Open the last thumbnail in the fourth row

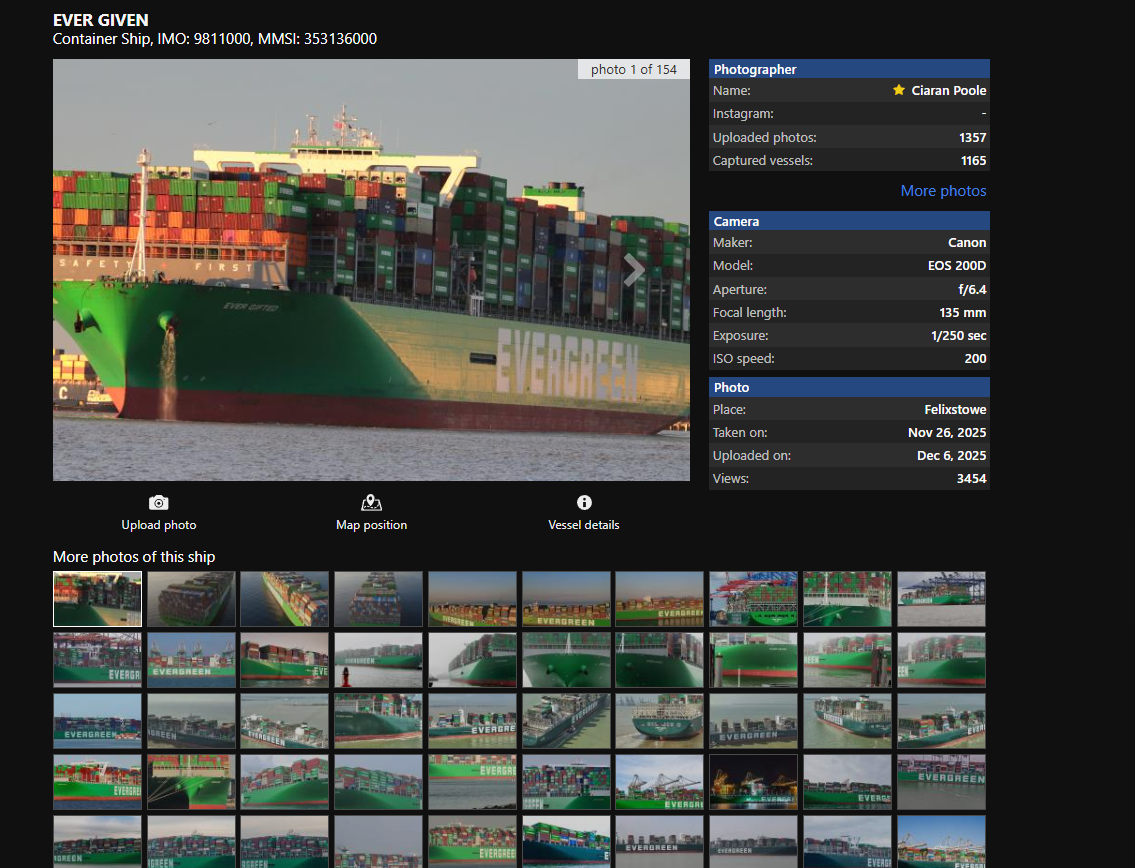coord(941,782)
